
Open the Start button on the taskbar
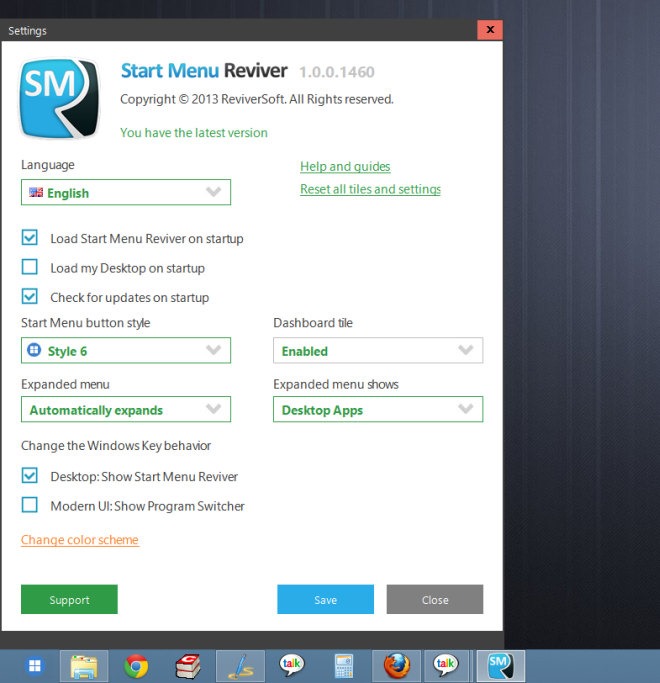coord(35,666)
